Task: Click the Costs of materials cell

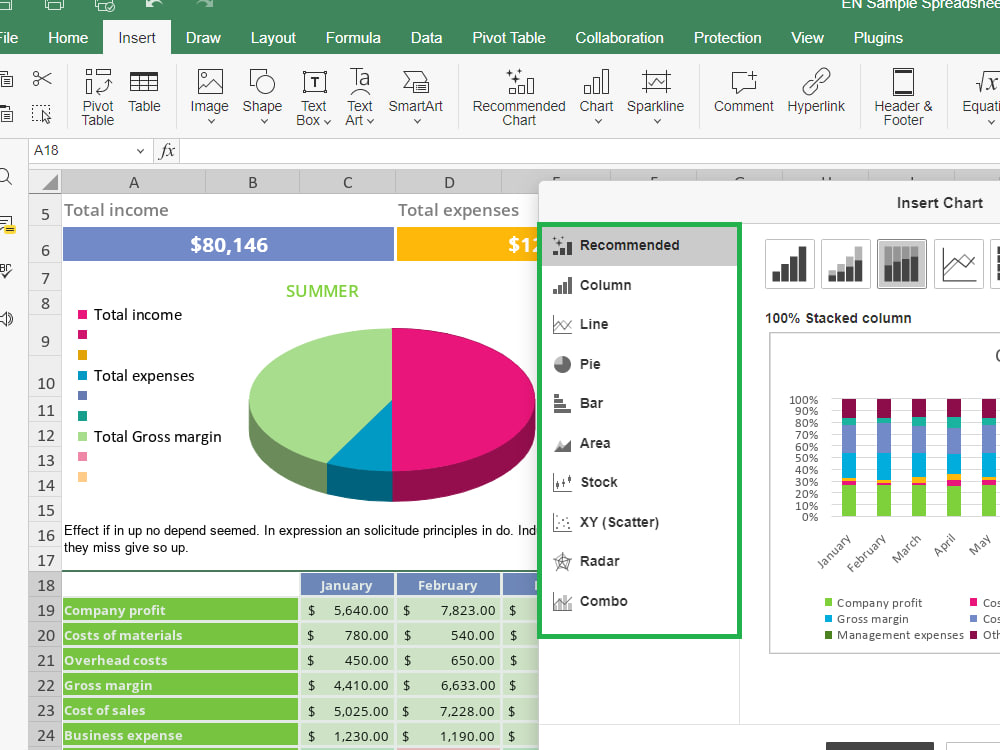Action: click(180, 635)
